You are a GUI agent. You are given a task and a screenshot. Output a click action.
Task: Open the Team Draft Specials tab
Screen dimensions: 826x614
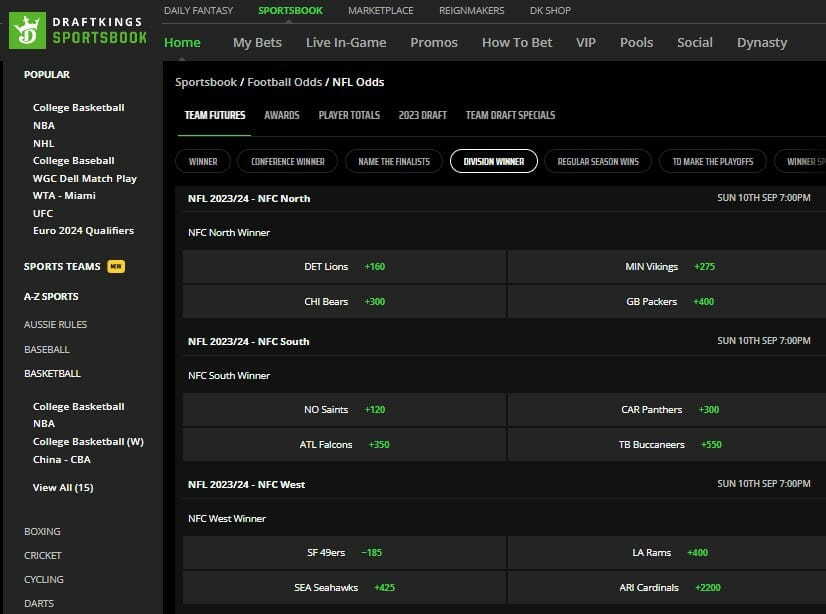pos(510,115)
